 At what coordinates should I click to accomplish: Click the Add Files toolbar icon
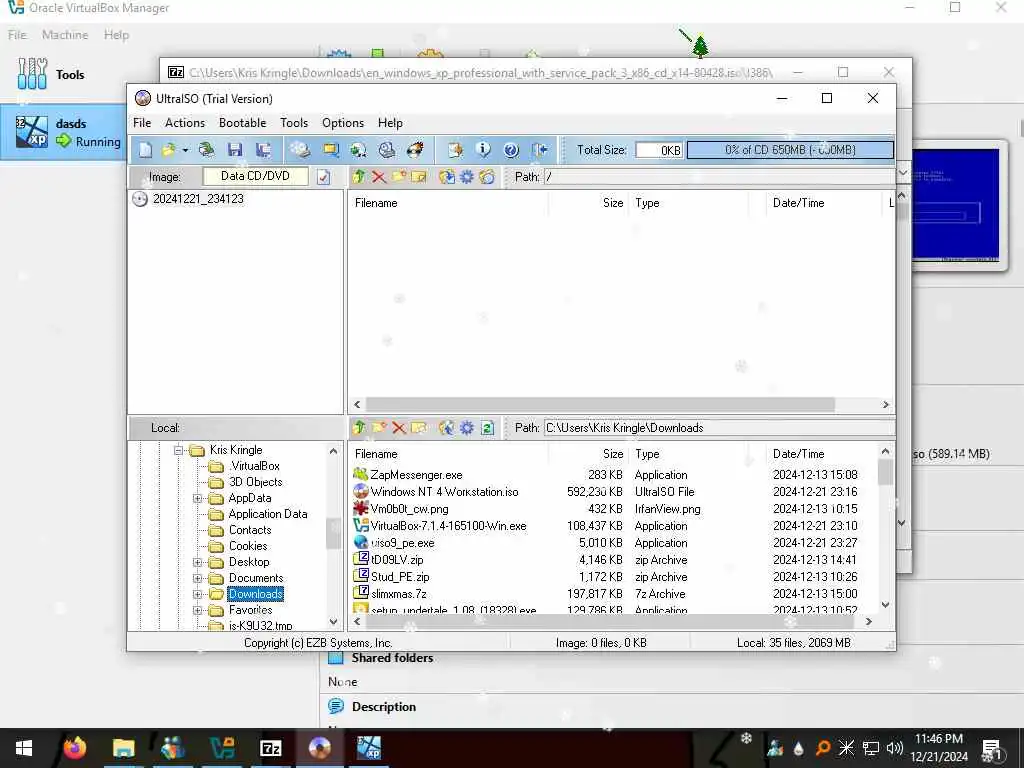pyautogui.click(x=455, y=150)
